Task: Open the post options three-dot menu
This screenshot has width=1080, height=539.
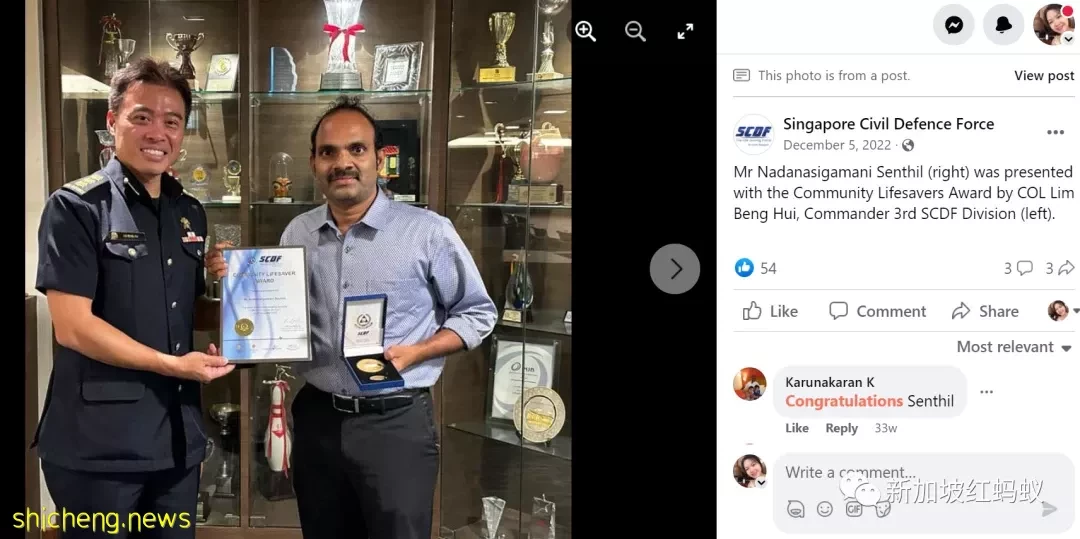Action: (1055, 133)
